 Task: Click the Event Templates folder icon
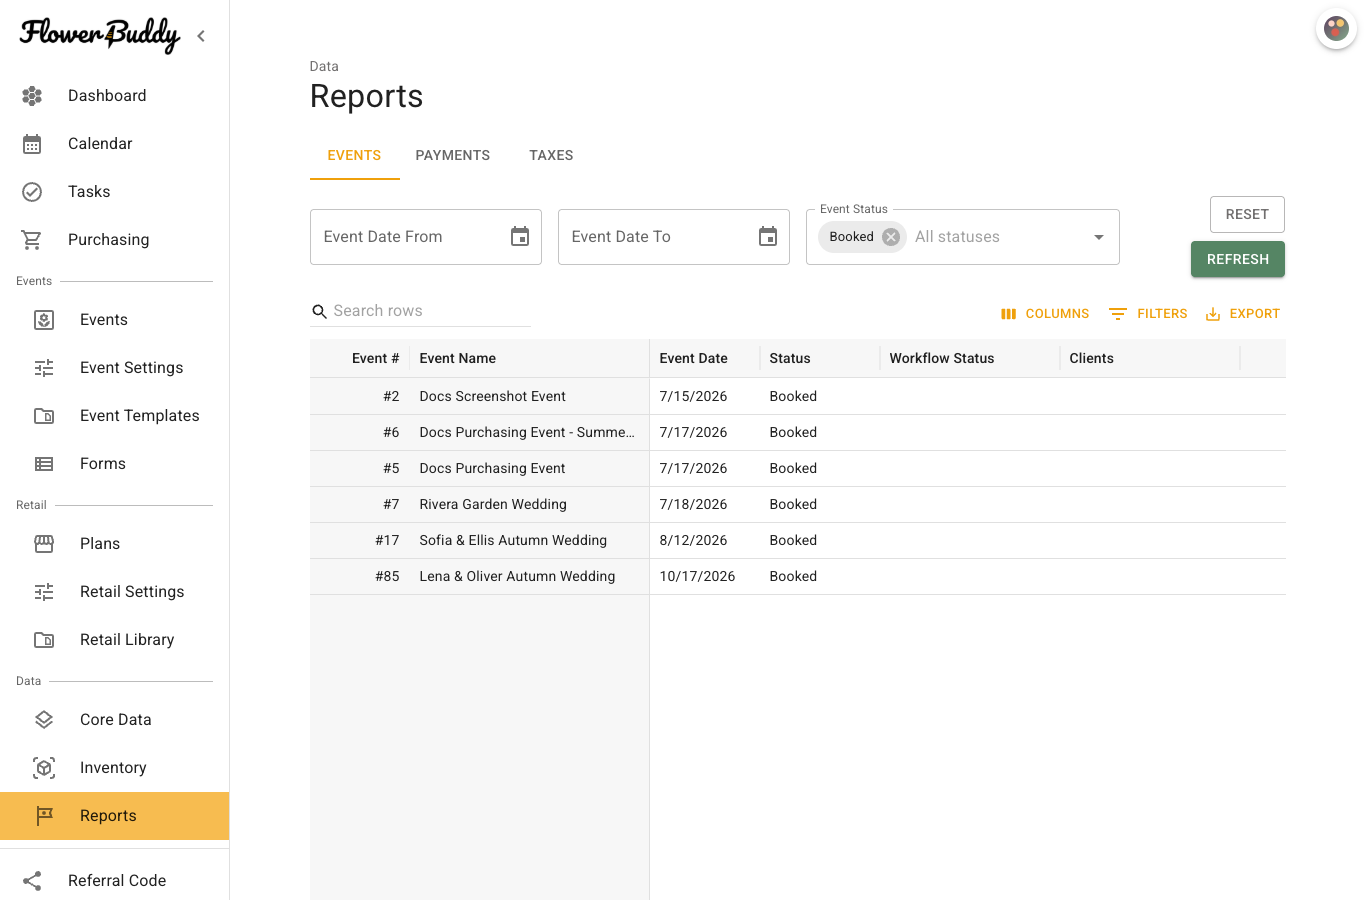(x=44, y=416)
